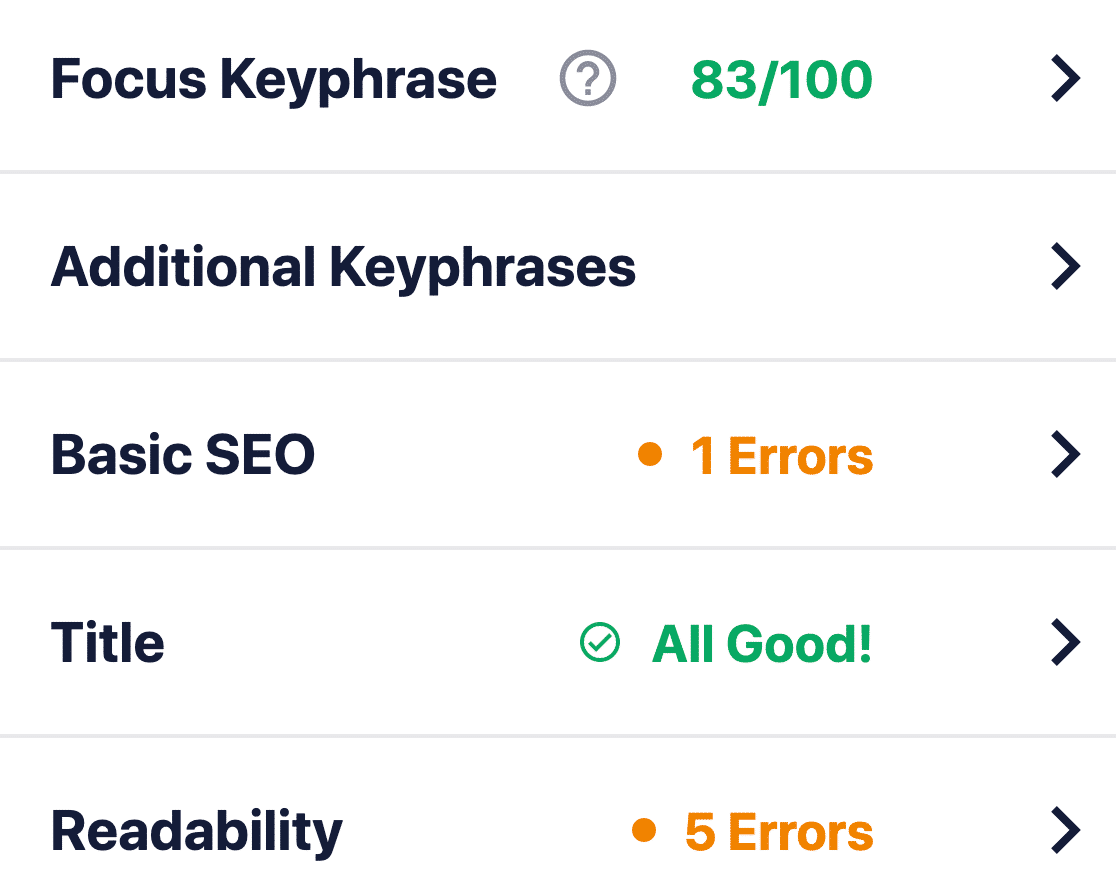Click the 83/100 keyphrase score
This screenshot has width=1116, height=888.
tap(781, 79)
